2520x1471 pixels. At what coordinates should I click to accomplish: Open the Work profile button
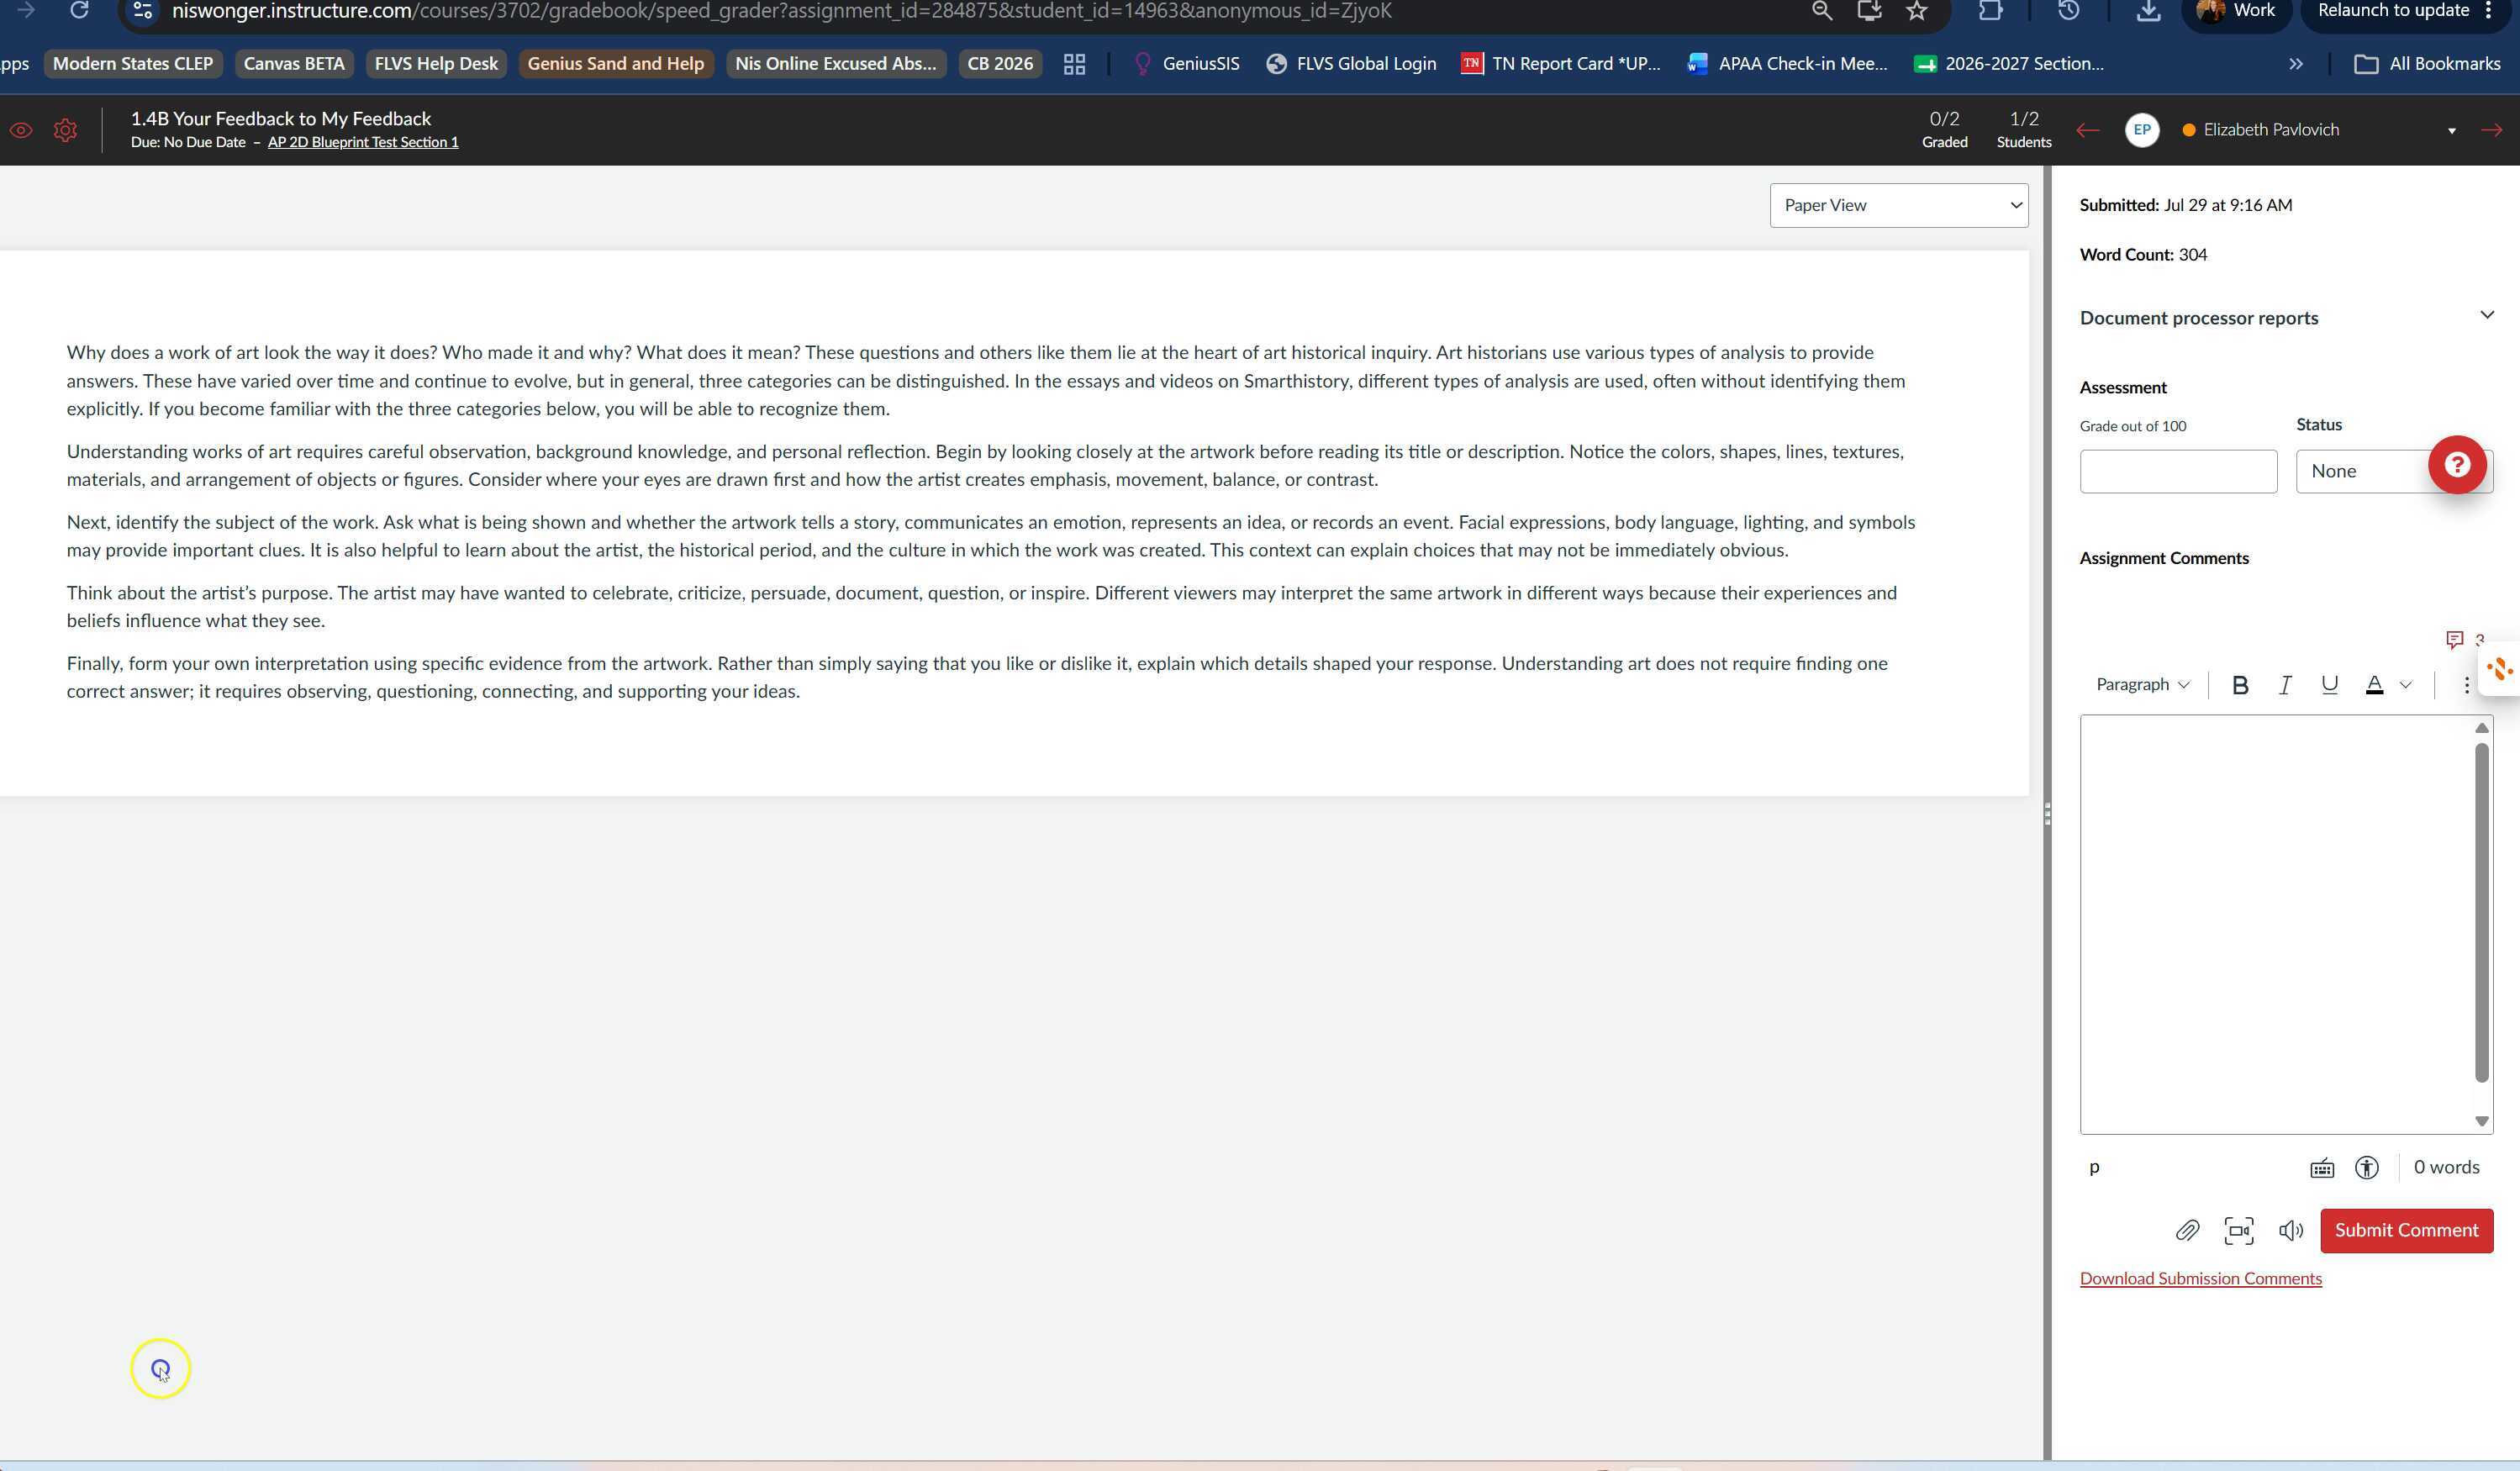click(x=2235, y=11)
